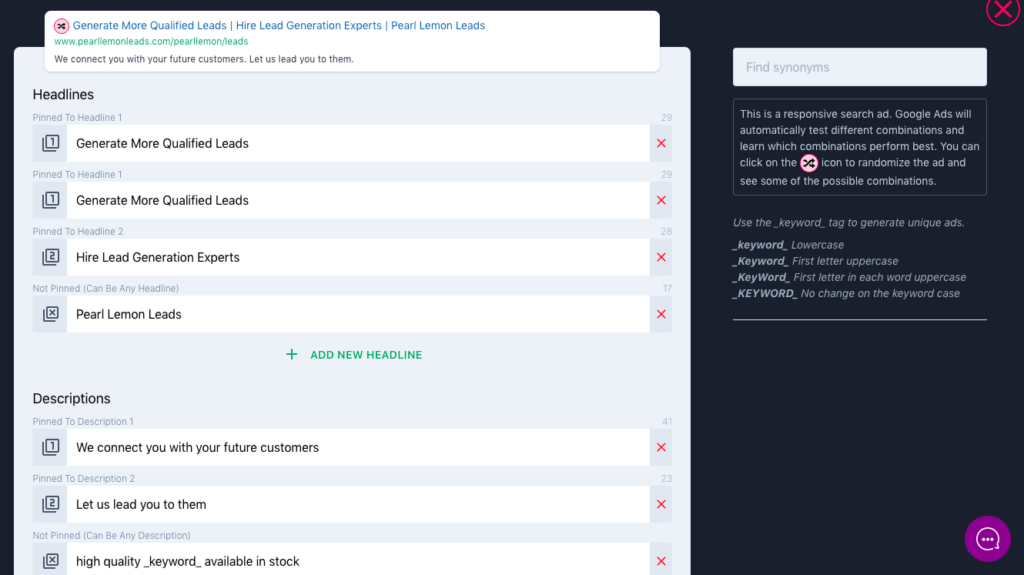The width and height of the screenshot is (1024, 575).
Task: Toggle unpinned icon for high quality _keyword_ description
Action: [x=50, y=561]
